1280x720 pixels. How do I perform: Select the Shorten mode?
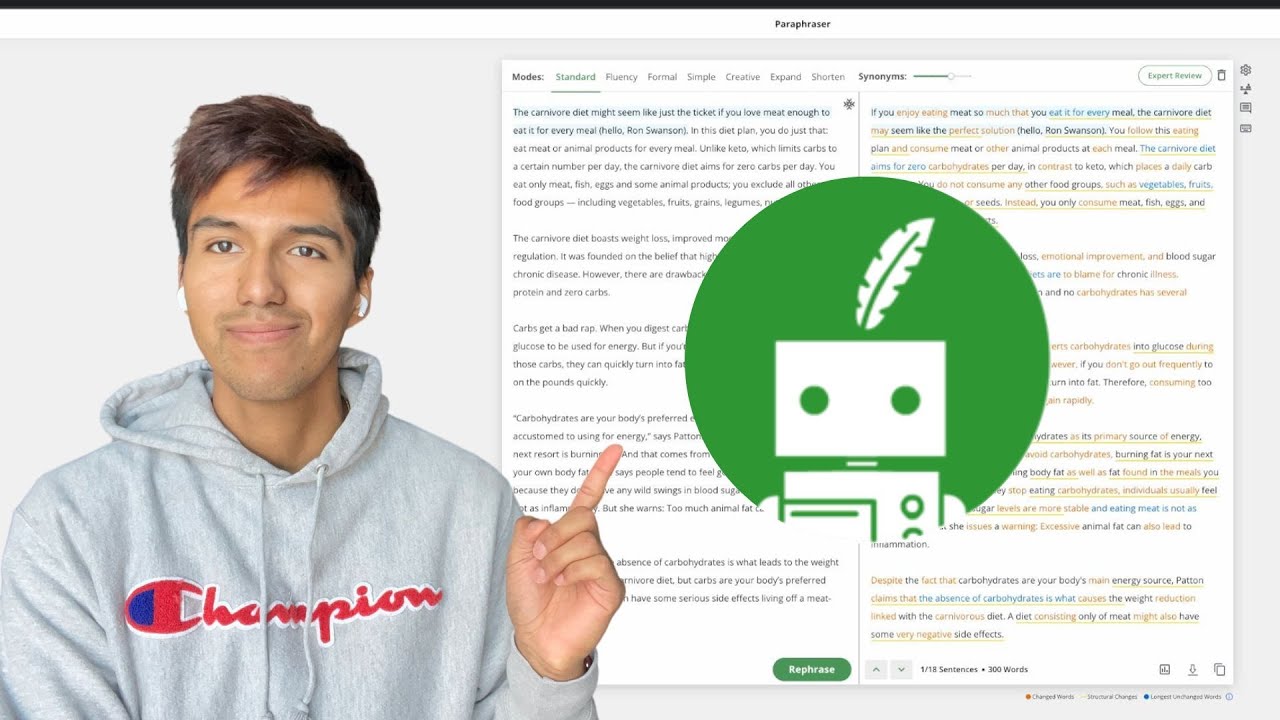click(828, 77)
